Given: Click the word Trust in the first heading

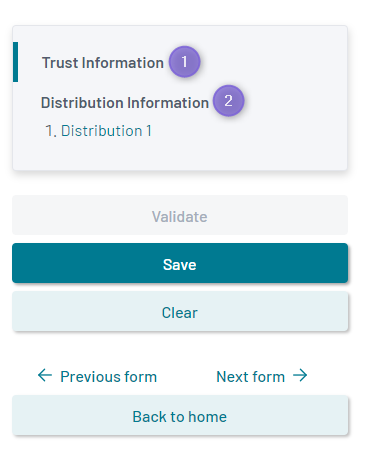Looking at the screenshot, I should [x=60, y=63].
